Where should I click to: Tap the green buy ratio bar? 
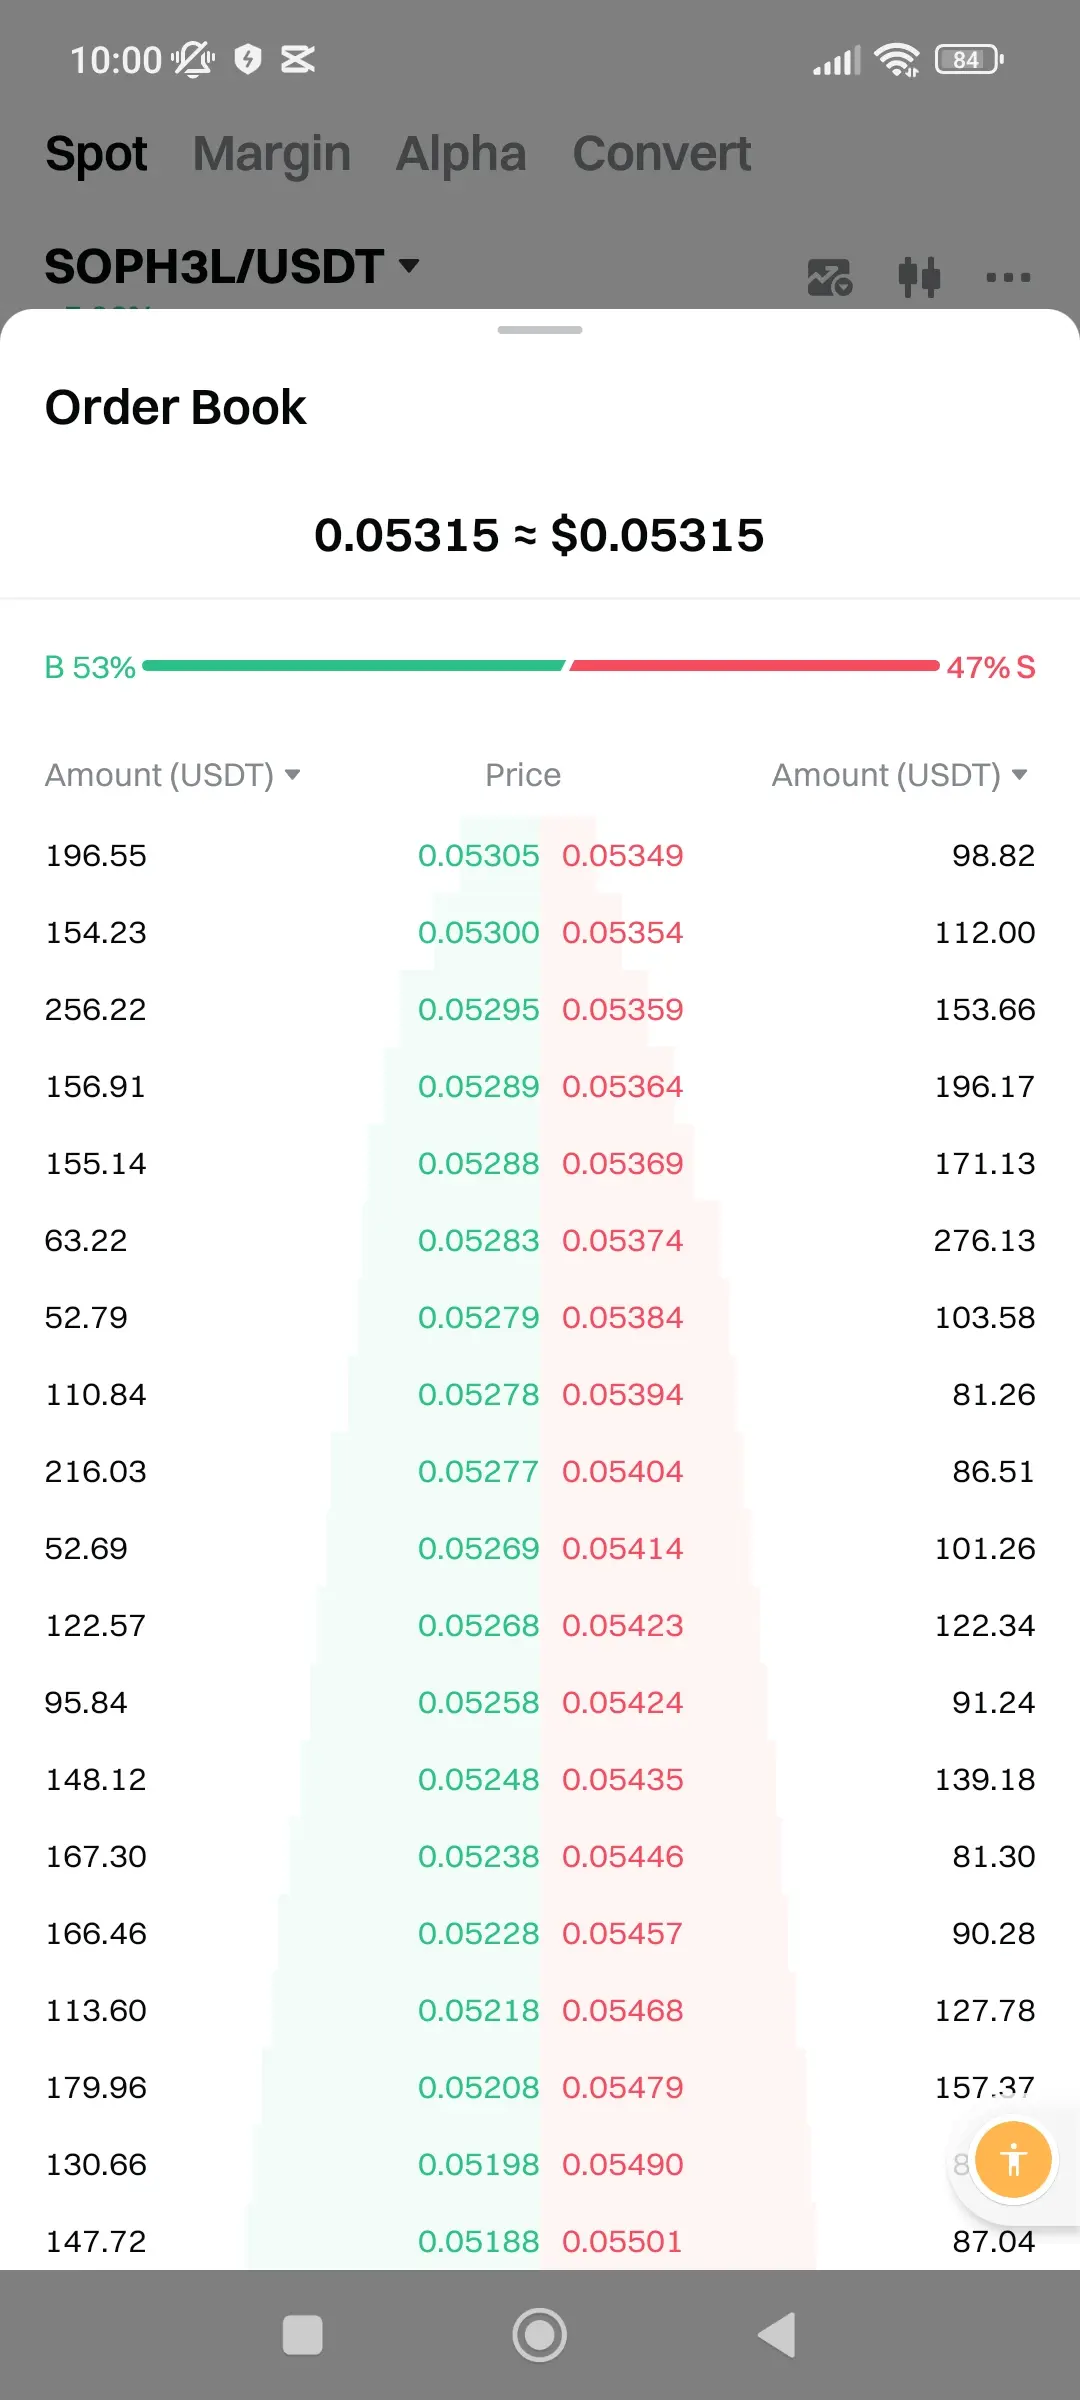tap(354, 666)
